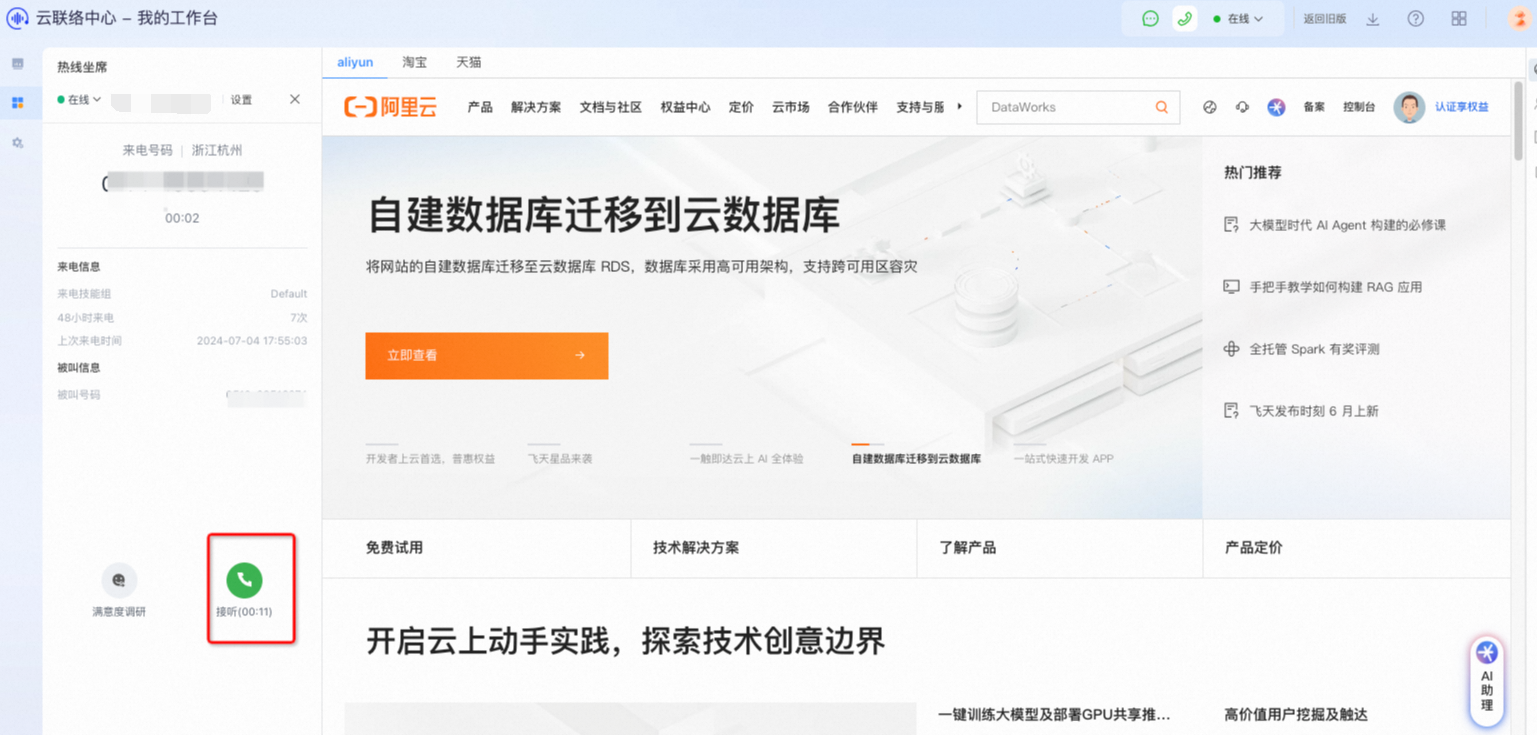The height and width of the screenshot is (735, 1537).
Task: Click the download icon in the top bar
Action: [x=1373, y=19]
